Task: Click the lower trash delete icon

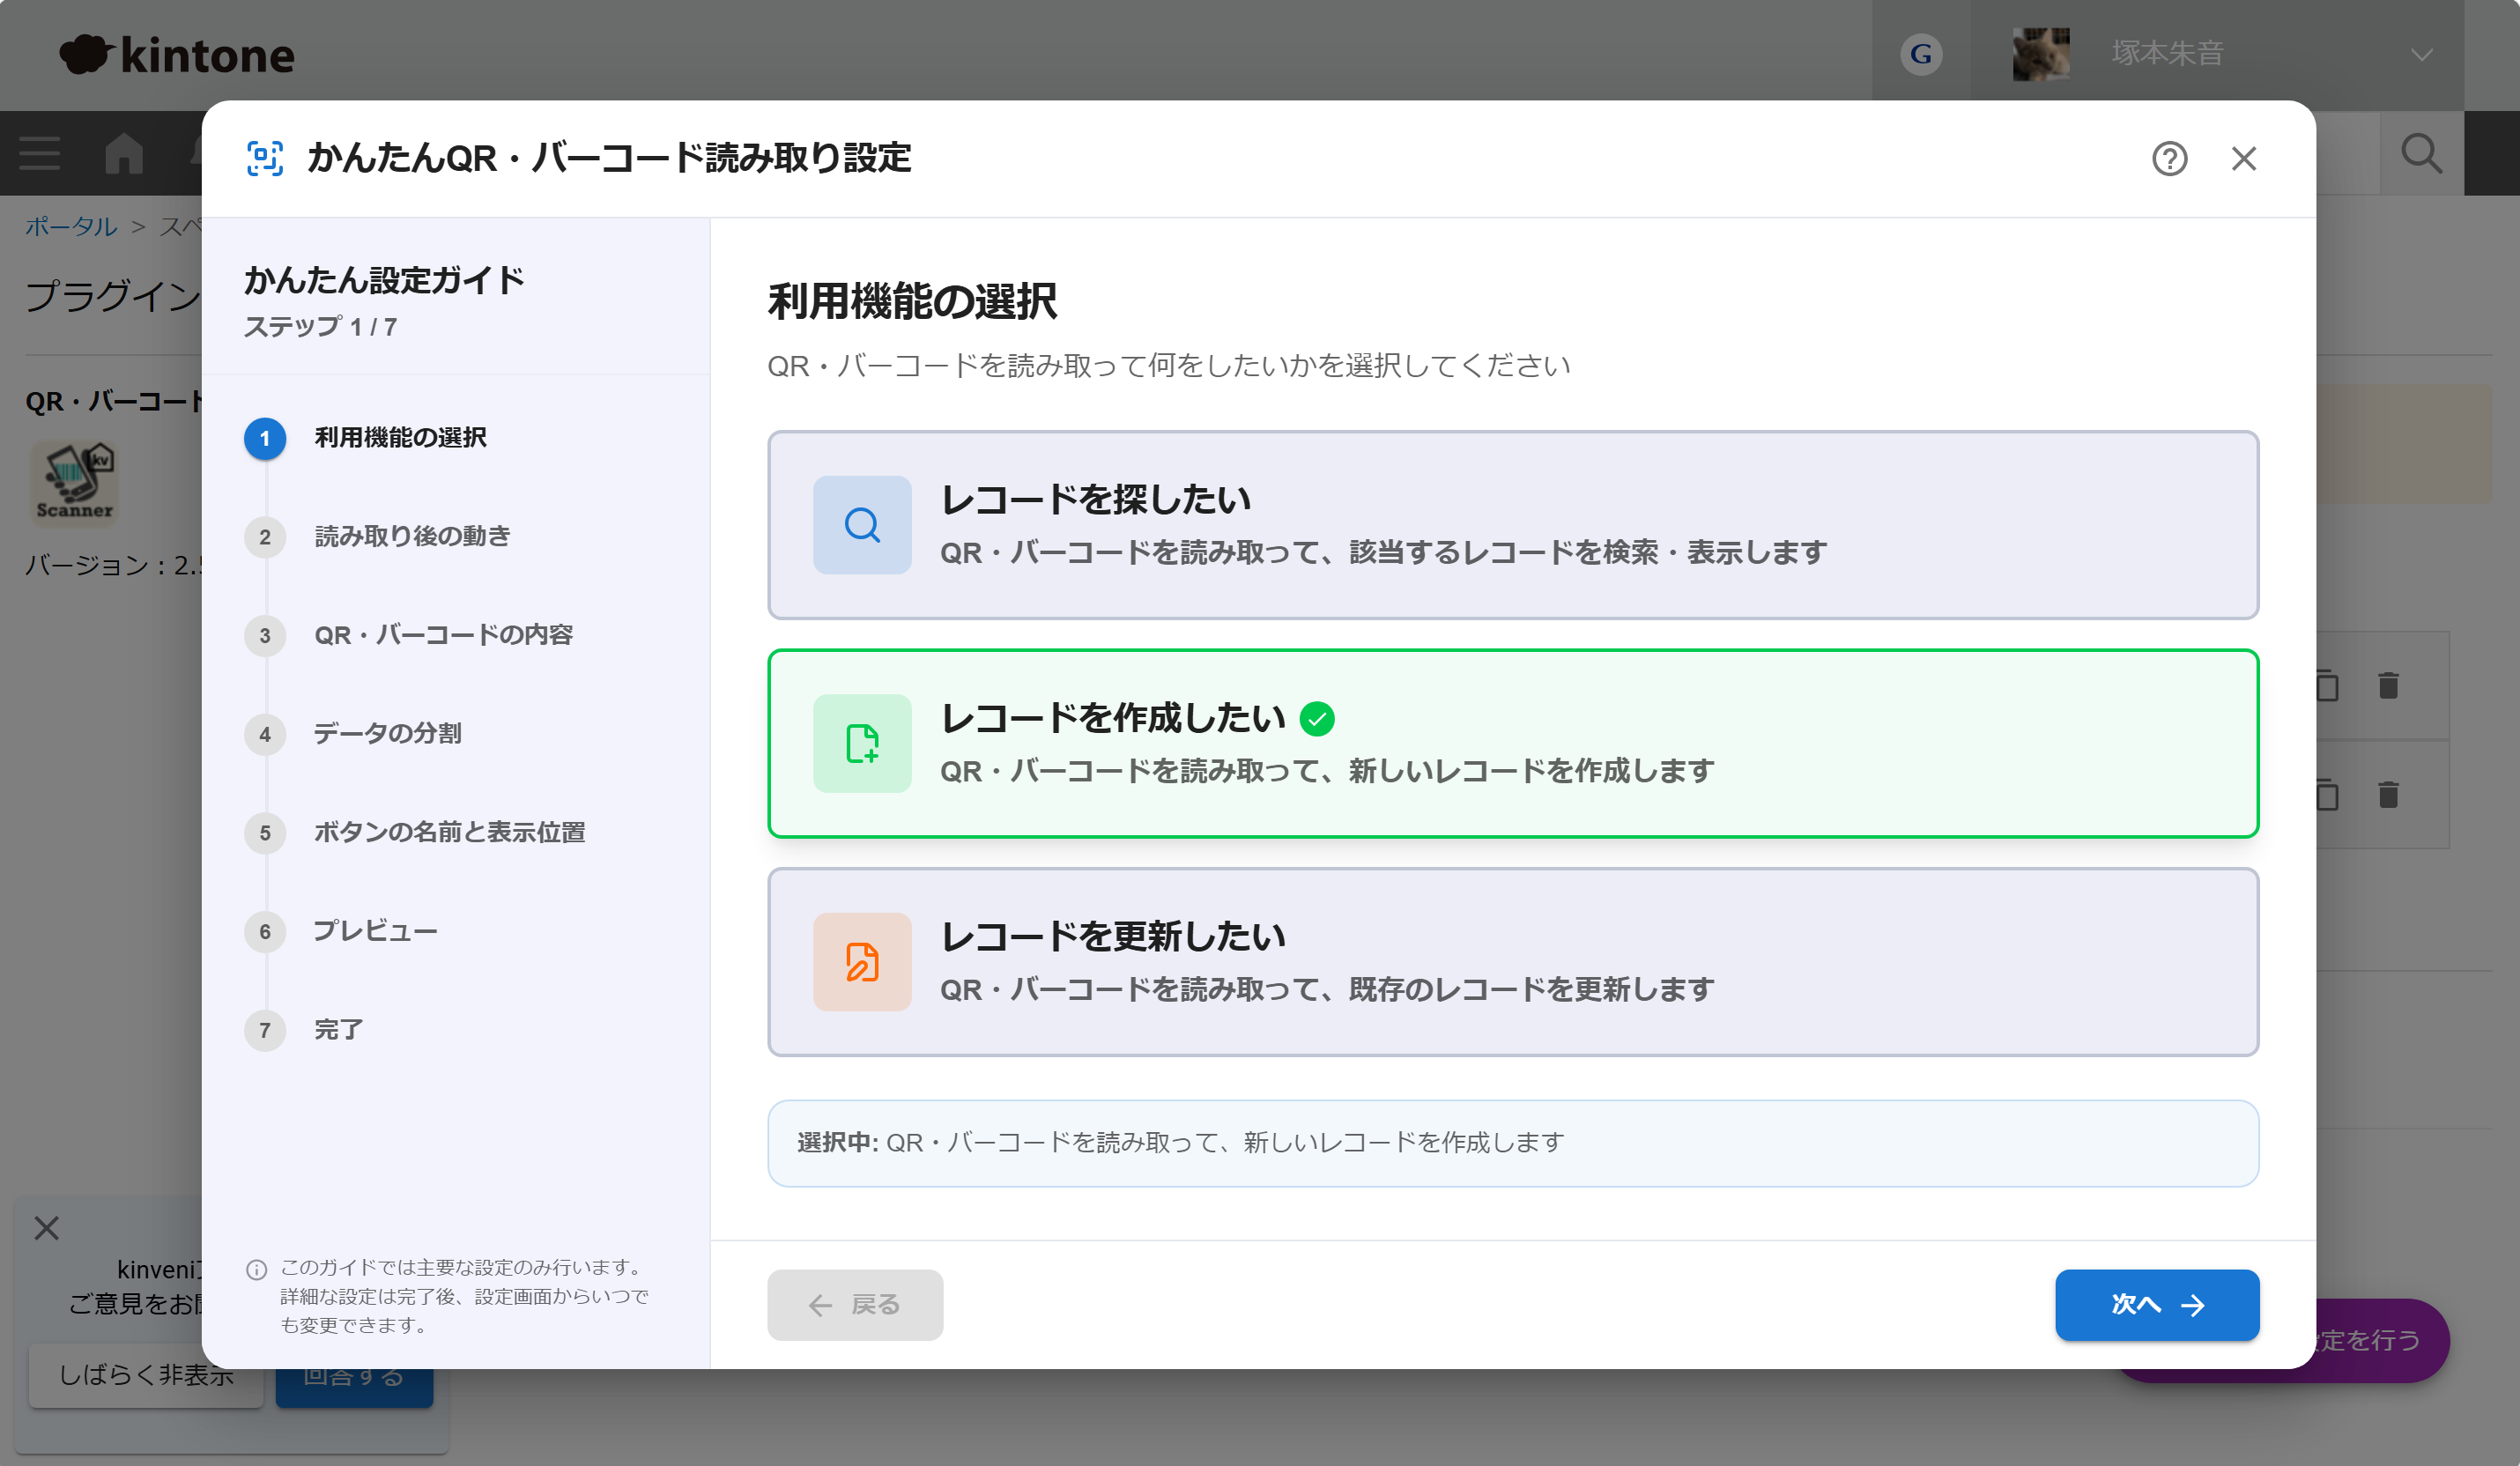Action: 2388,794
